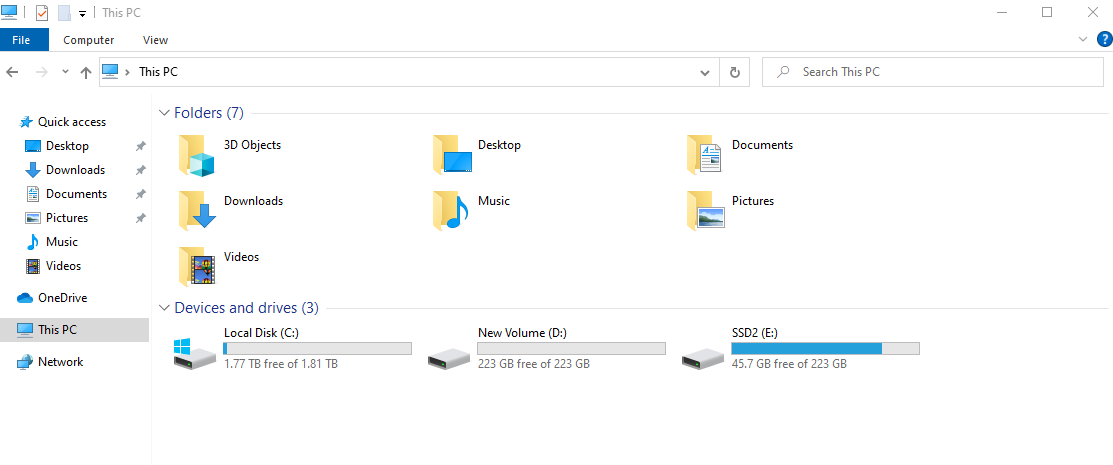Open the recent locations dropdown arrow
Screen dimensions: 1113x465
click(65, 72)
